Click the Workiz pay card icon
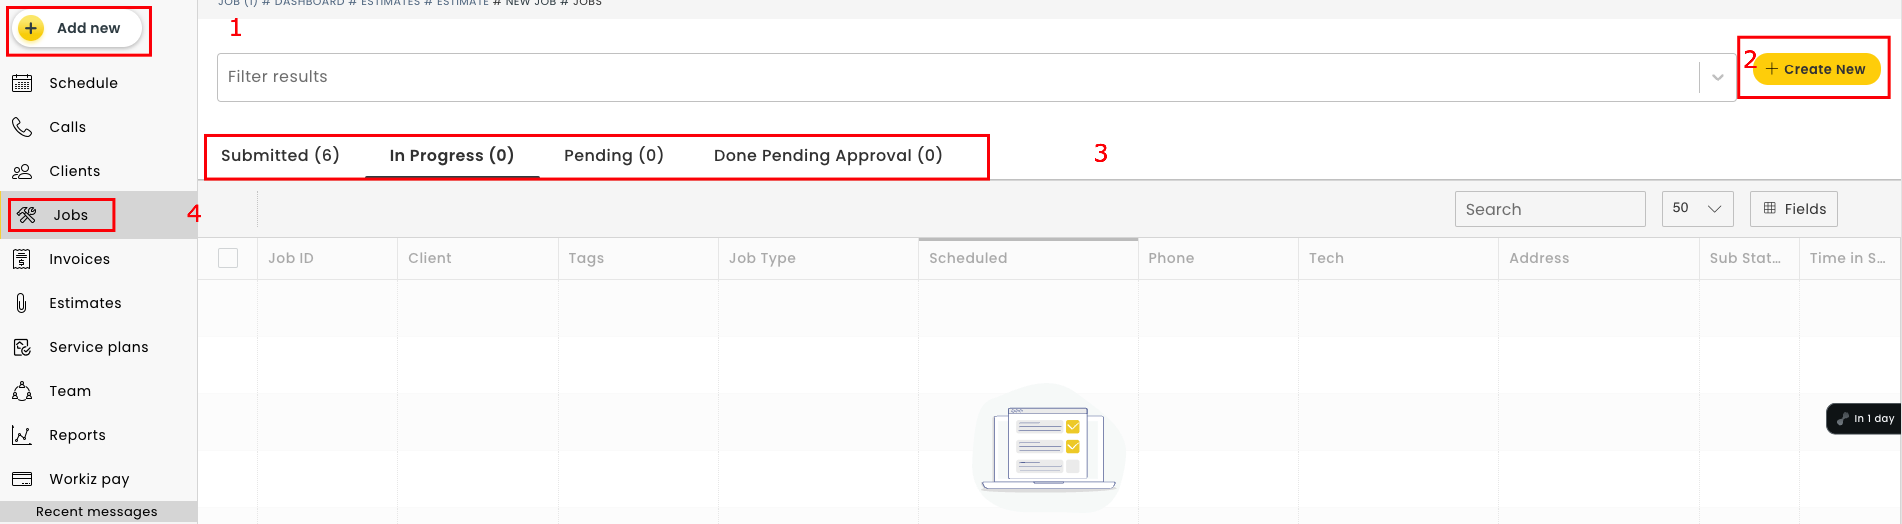 [x=22, y=479]
